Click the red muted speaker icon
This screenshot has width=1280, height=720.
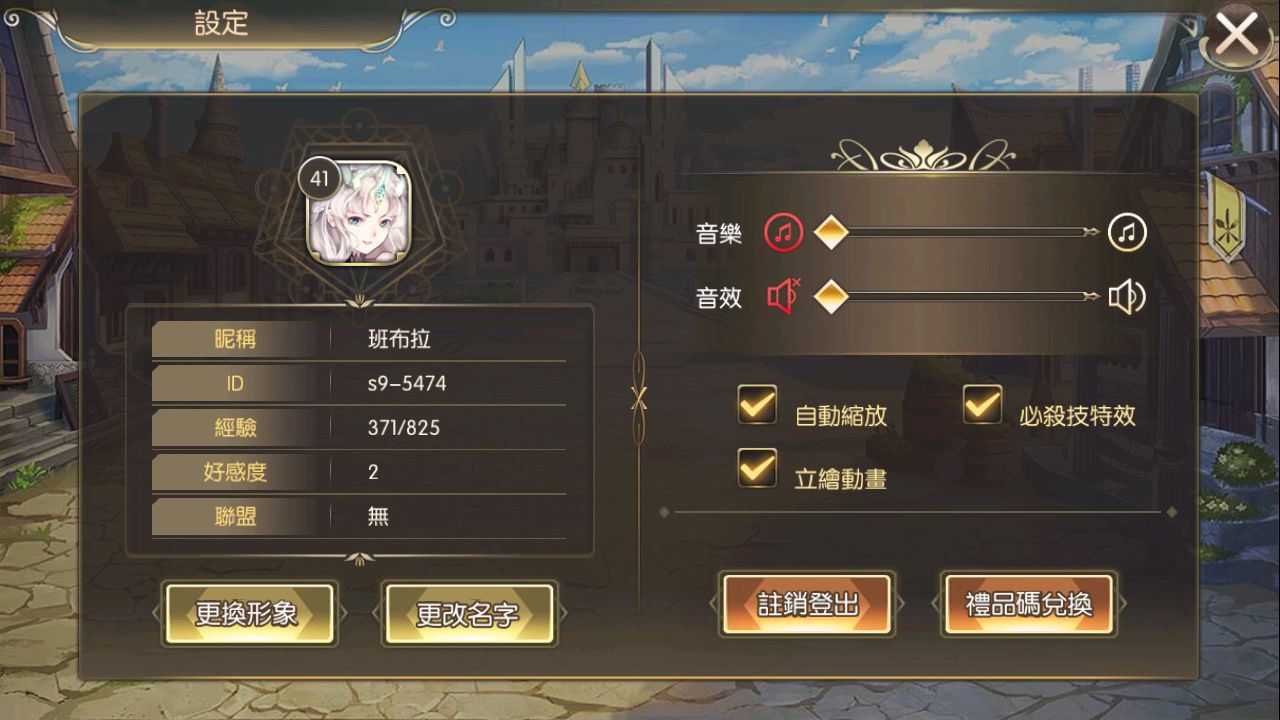[x=784, y=296]
